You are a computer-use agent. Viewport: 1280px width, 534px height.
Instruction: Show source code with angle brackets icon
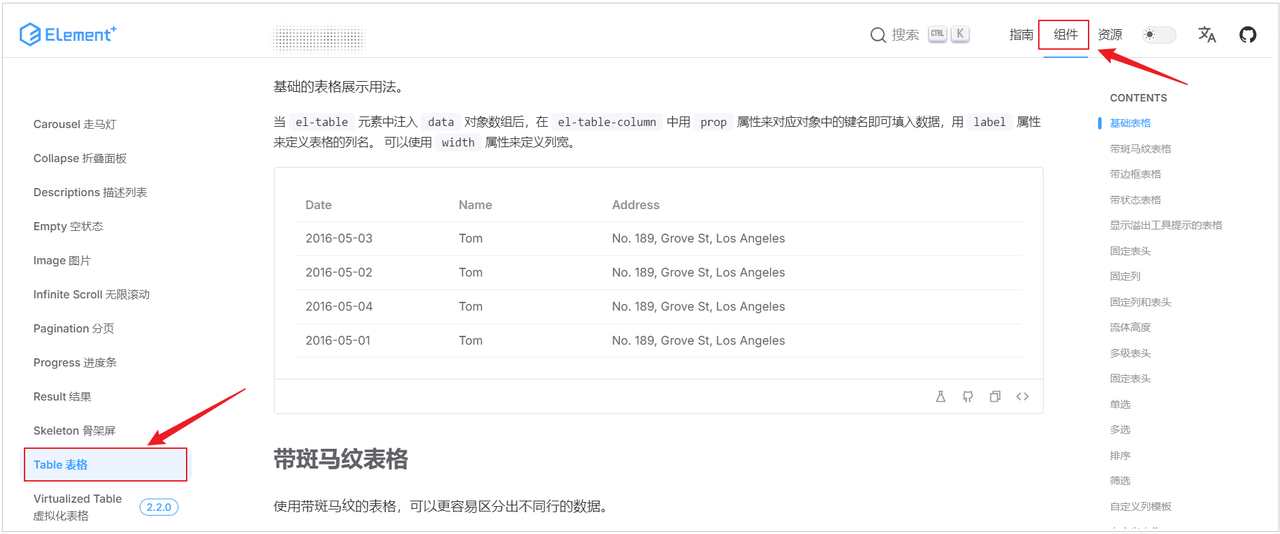[1022, 397]
